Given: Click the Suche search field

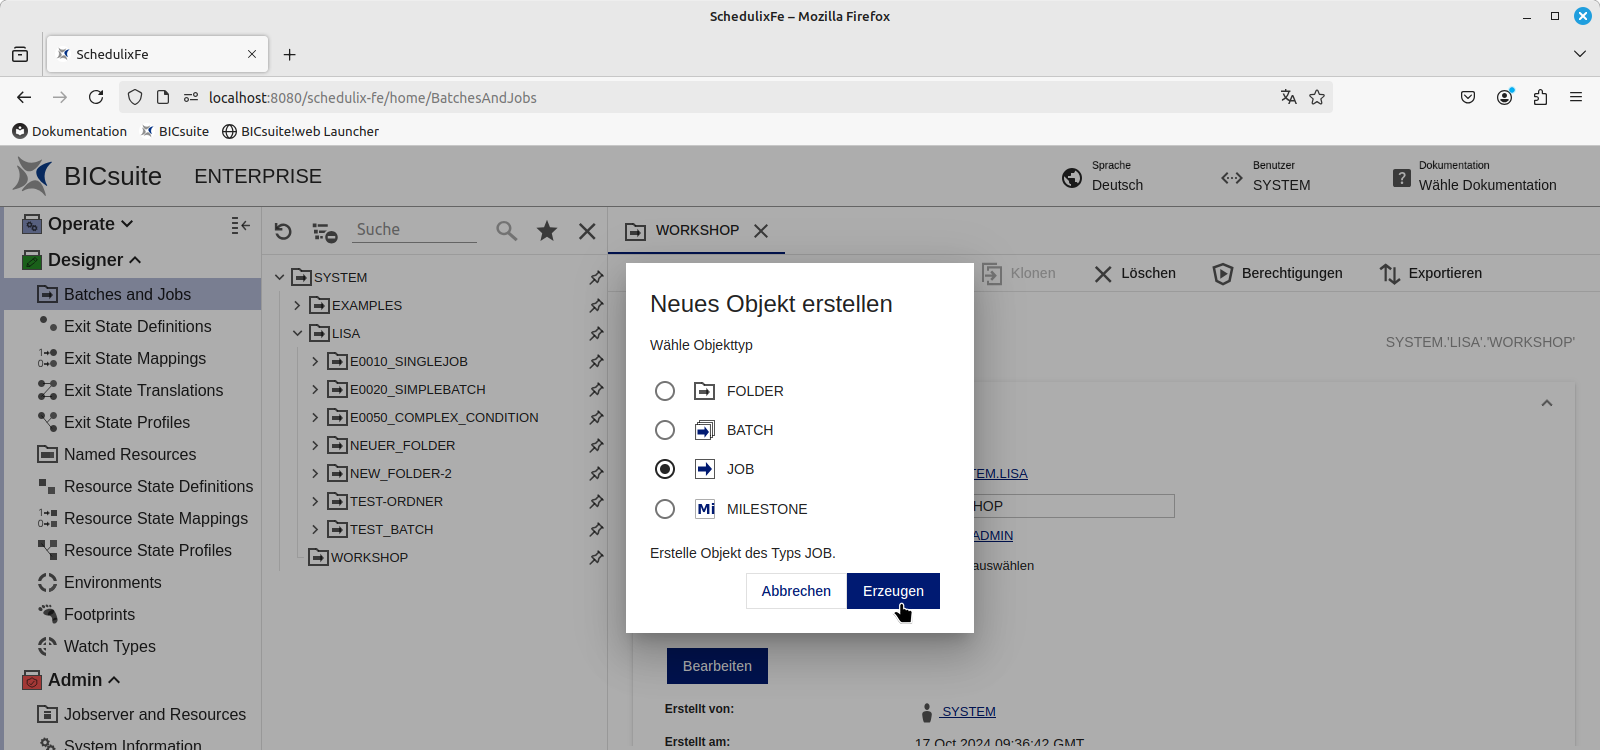Looking at the screenshot, I should (415, 230).
